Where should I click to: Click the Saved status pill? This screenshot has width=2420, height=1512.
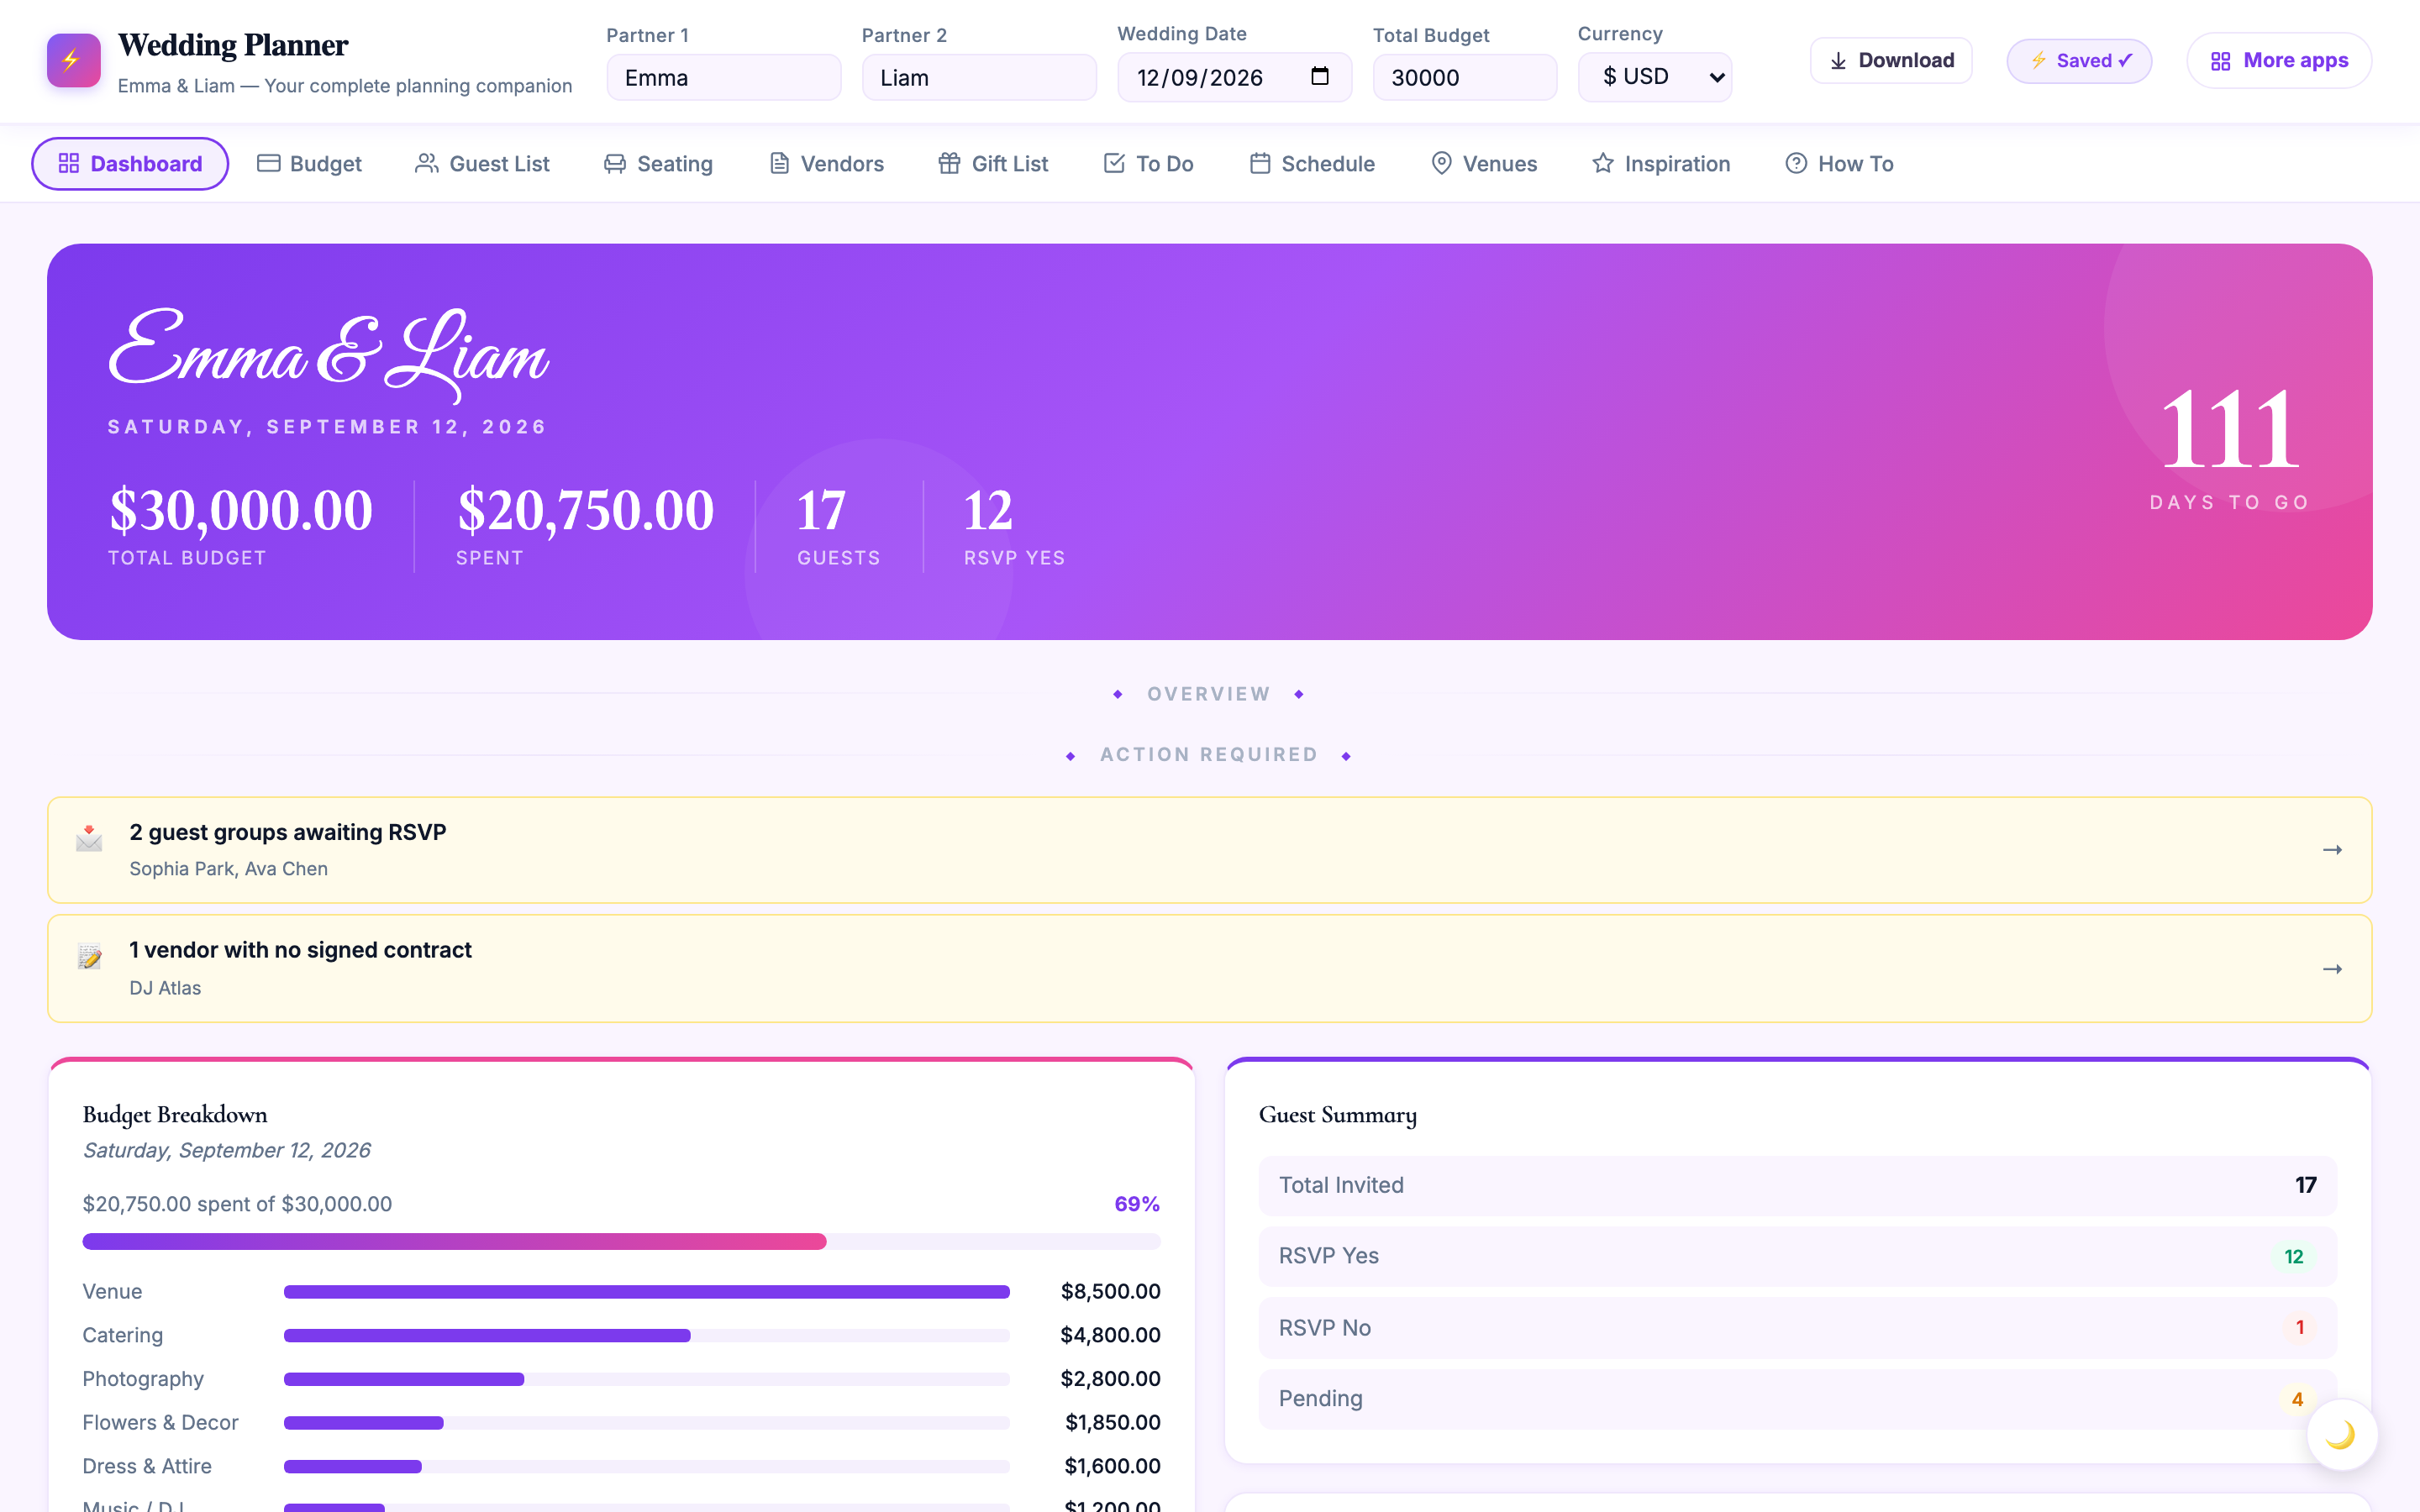(2079, 61)
